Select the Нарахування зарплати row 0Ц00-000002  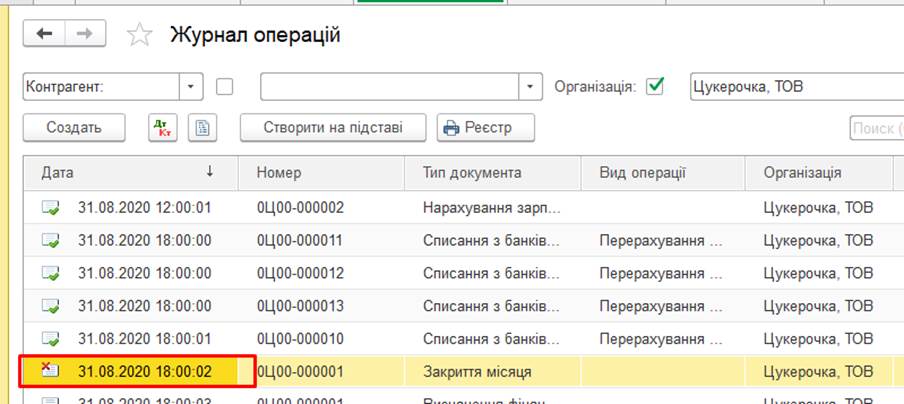coord(490,208)
